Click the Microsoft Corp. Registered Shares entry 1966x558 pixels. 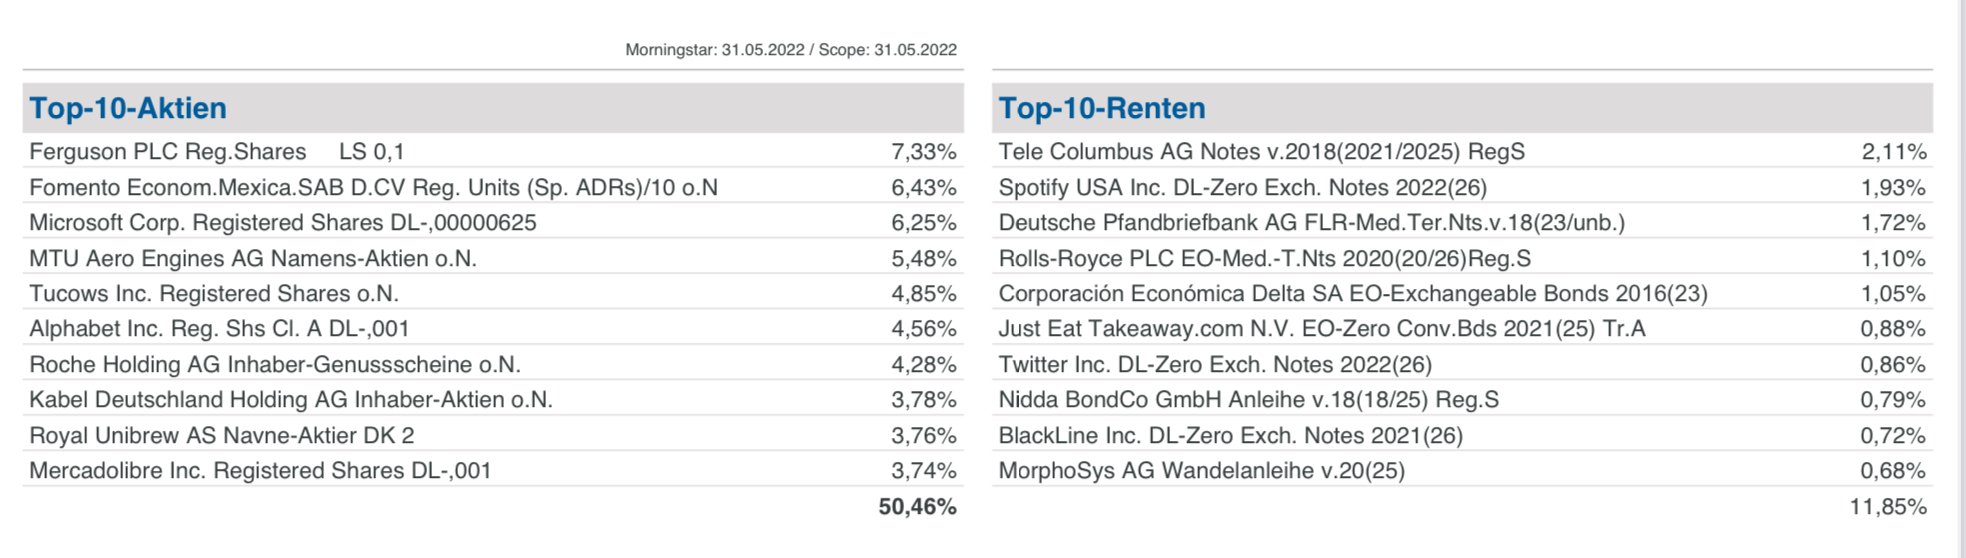click(x=283, y=223)
